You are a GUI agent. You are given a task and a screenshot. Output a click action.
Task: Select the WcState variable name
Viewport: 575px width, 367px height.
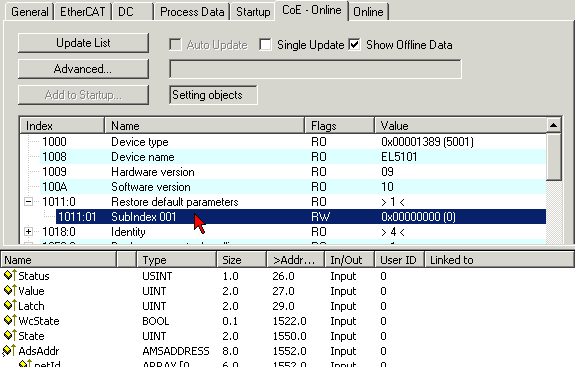(39, 321)
